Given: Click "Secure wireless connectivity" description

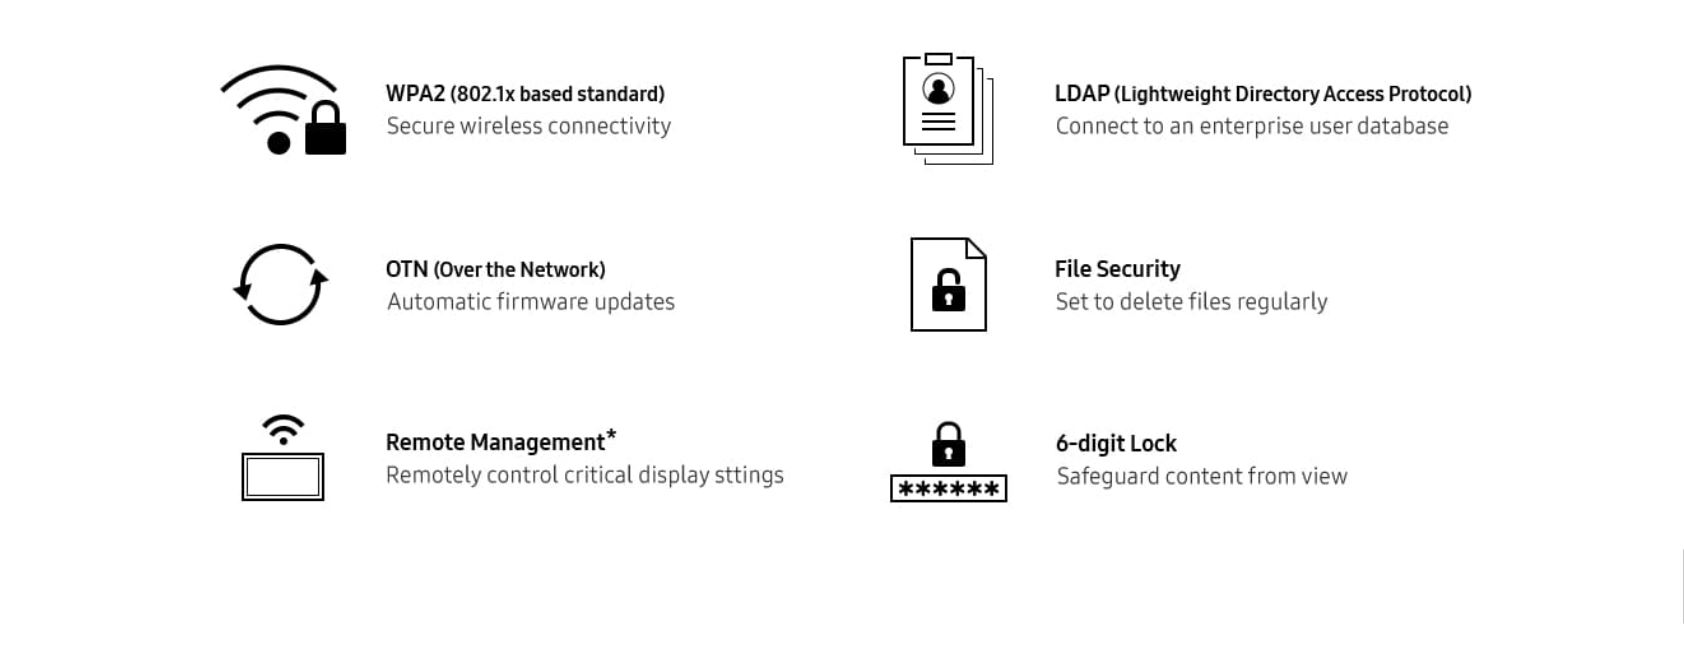Looking at the screenshot, I should [528, 126].
